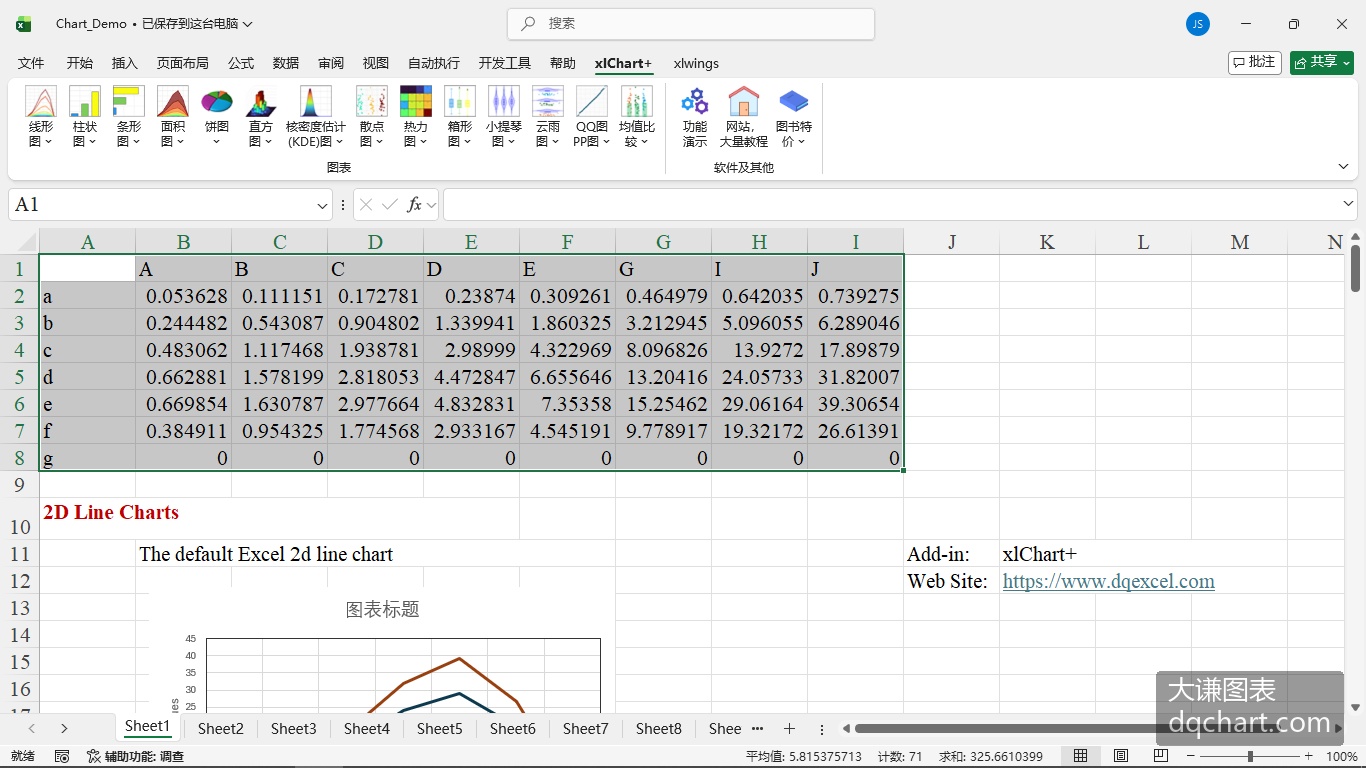Open the 柱状图 column chart gallery

coord(85,117)
